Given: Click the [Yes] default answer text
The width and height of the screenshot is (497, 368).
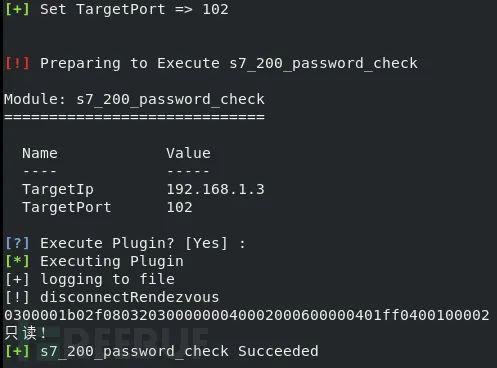Looking at the screenshot, I should [206, 243].
